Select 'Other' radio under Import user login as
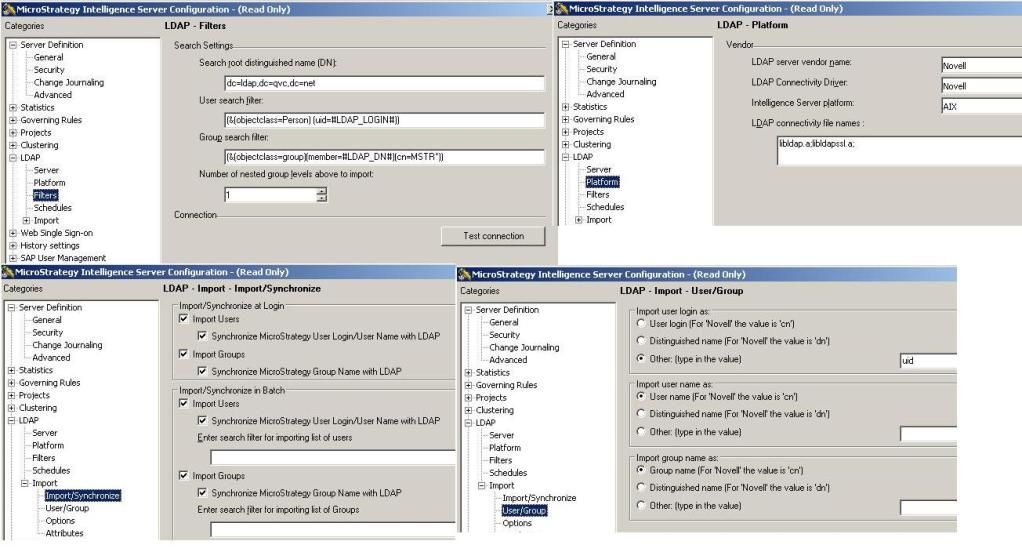This screenshot has height=552, width=1022. [x=641, y=358]
